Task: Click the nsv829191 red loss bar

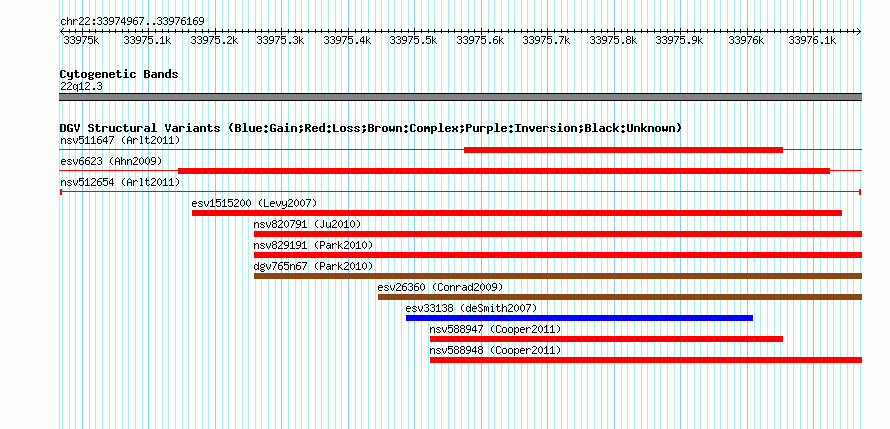Action: [558, 255]
